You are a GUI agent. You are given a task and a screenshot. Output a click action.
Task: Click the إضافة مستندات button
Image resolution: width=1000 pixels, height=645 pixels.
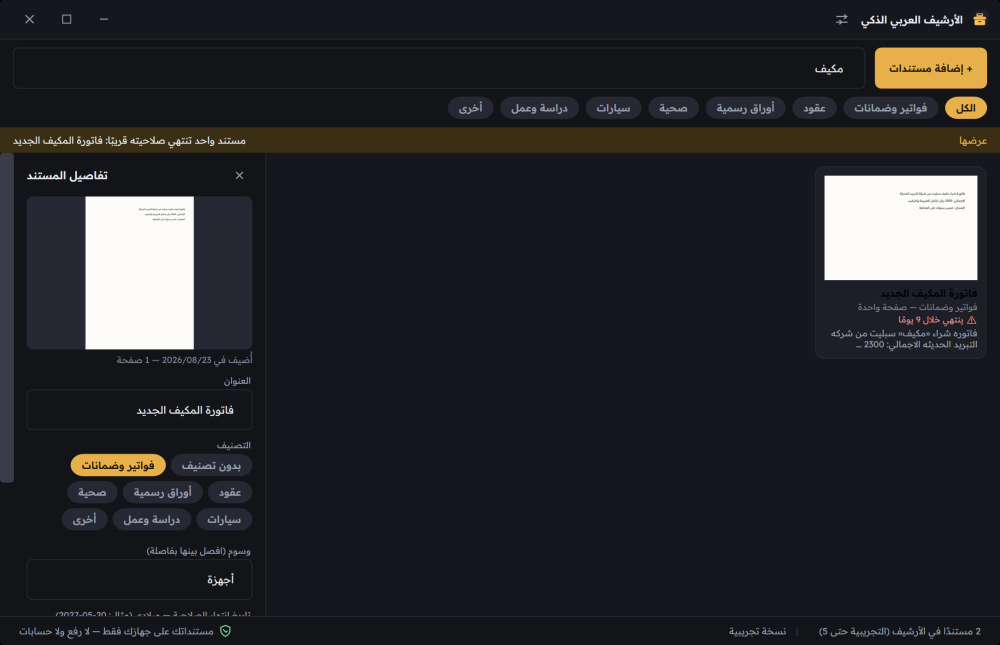[x=930, y=68]
